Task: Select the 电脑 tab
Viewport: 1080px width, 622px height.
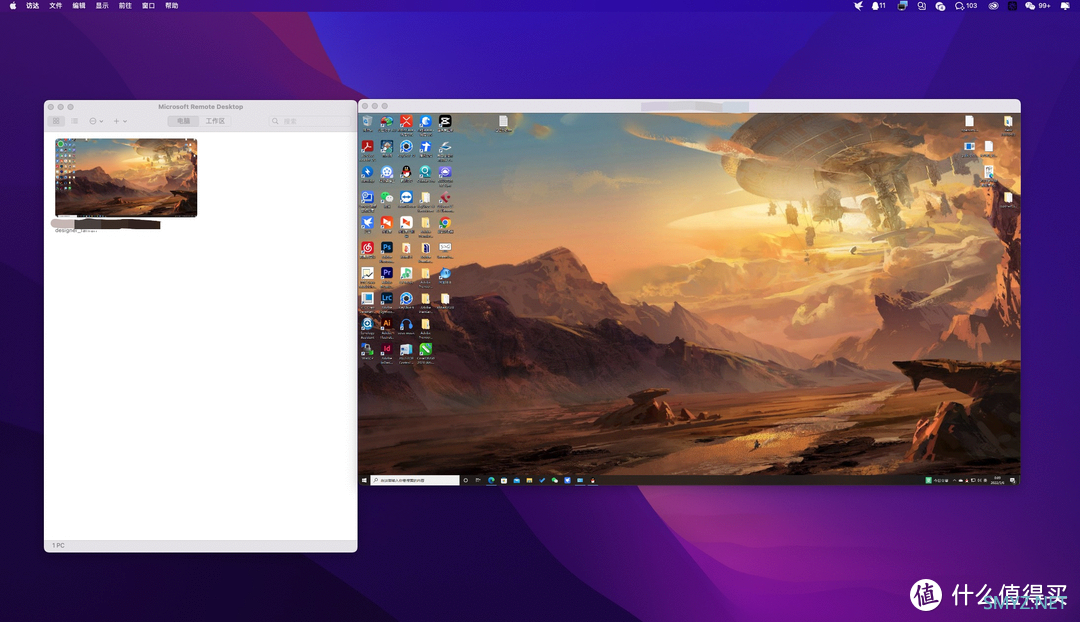Action: click(x=183, y=121)
